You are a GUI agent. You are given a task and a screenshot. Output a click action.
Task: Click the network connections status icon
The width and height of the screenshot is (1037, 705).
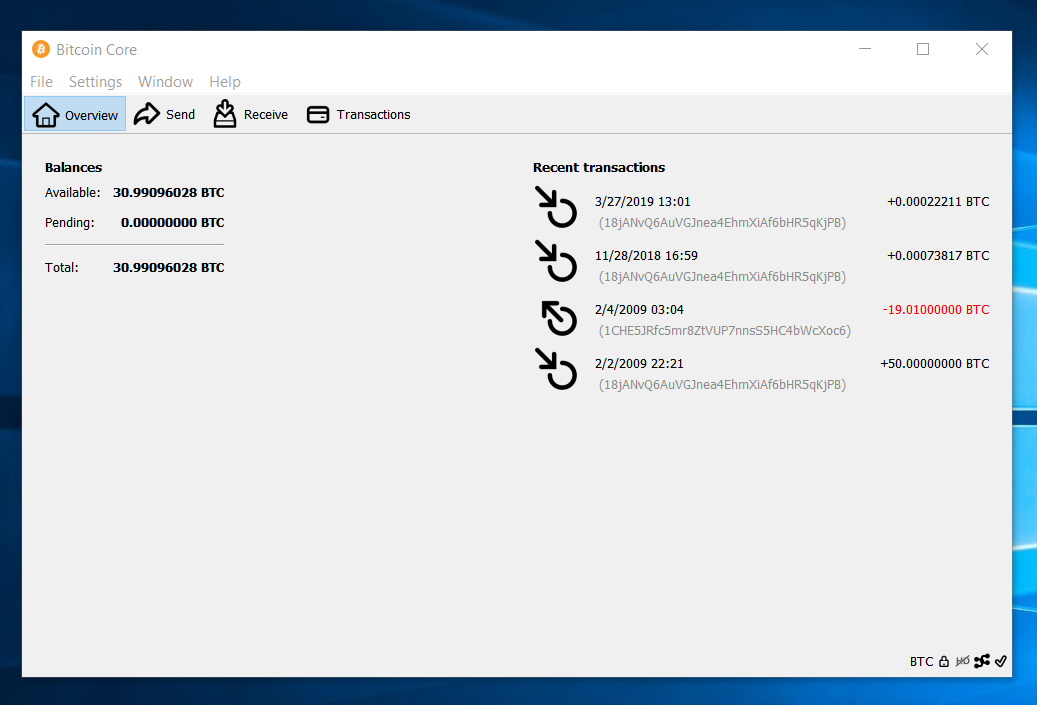point(982,661)
